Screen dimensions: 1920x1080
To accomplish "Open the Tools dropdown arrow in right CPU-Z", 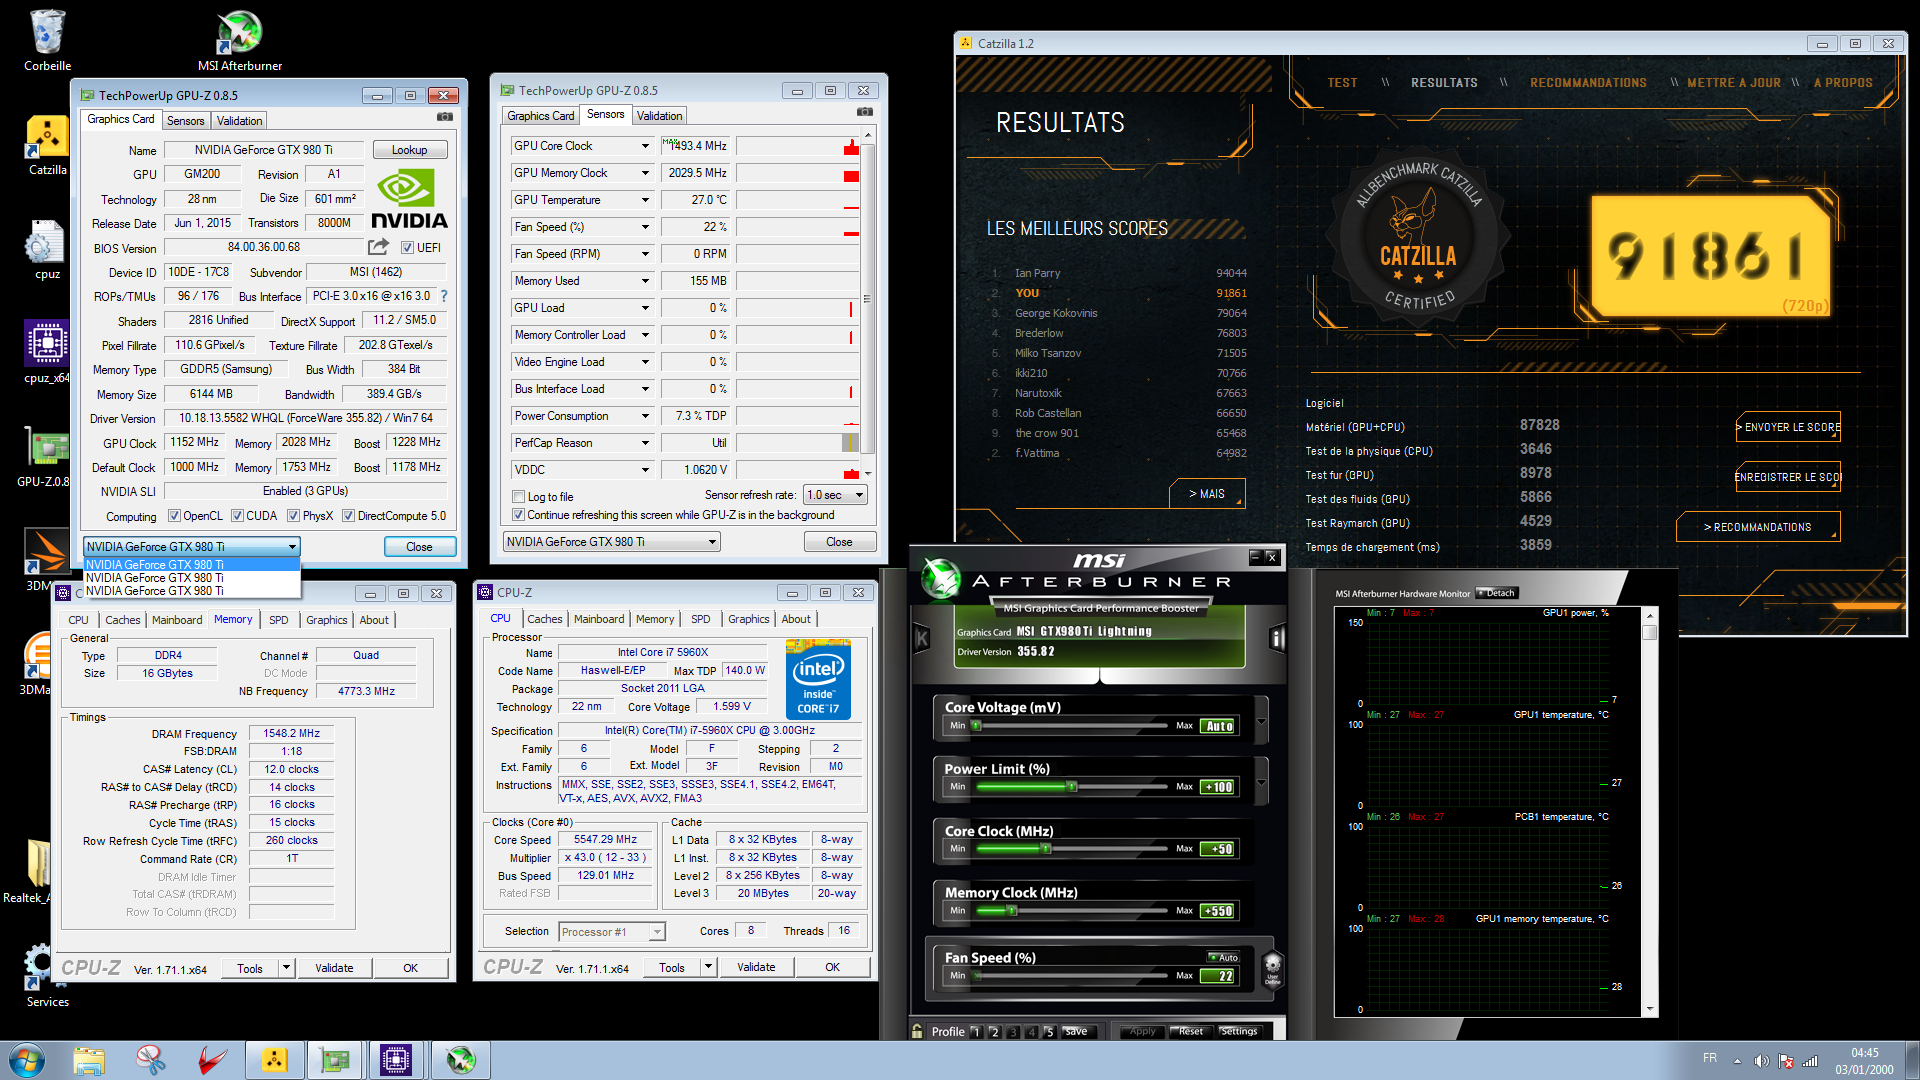I will point(708,967).
